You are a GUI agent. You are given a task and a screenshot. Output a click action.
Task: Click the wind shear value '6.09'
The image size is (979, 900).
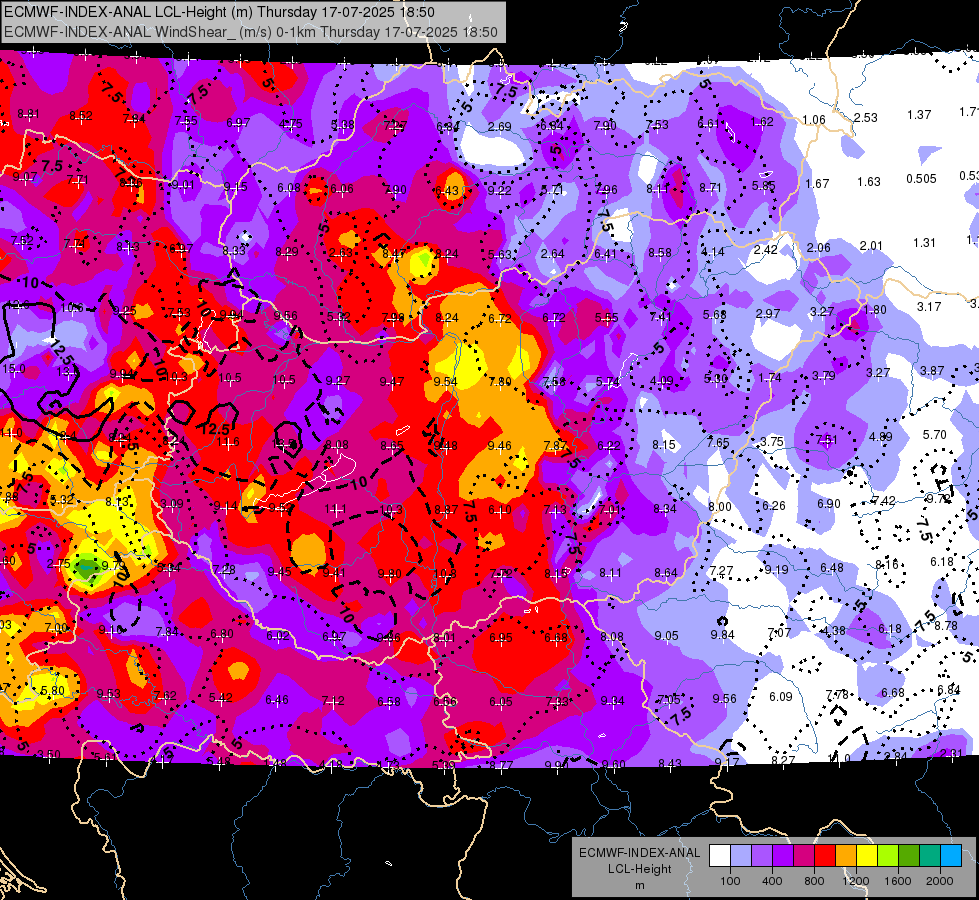(780, 696)
